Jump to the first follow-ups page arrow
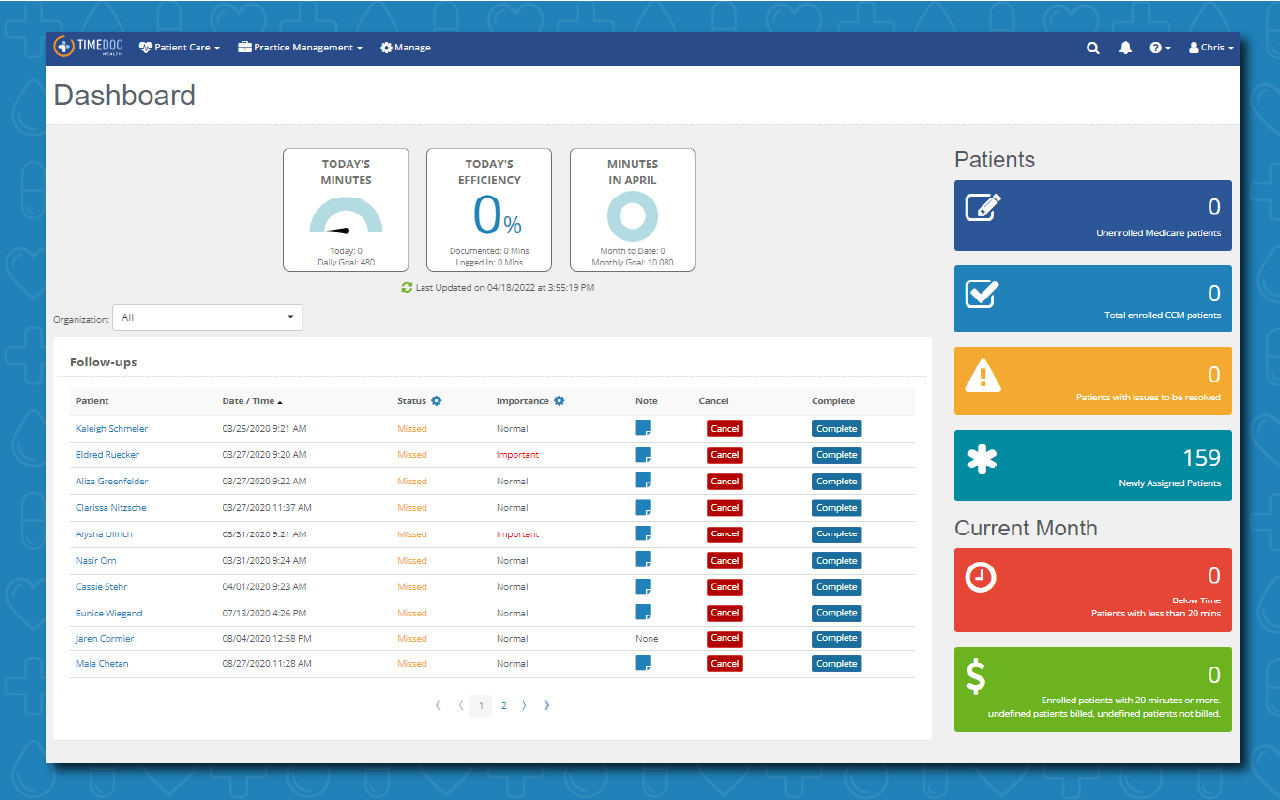This screenshot has height=800, width=1280. [438, 705]
